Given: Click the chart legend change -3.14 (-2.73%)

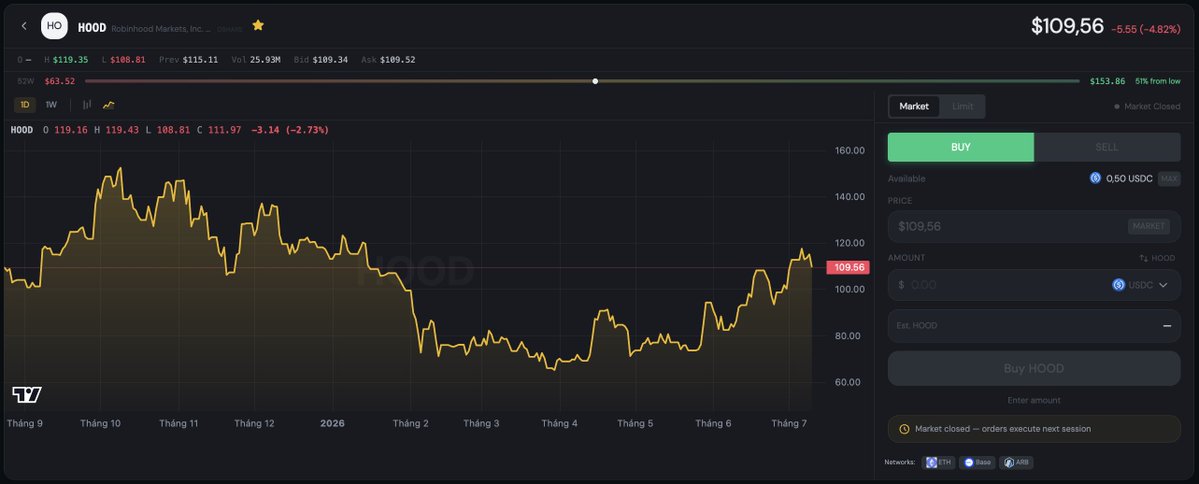Looking at the screenshot, I should pyautogui.click(x=290, y=130).
